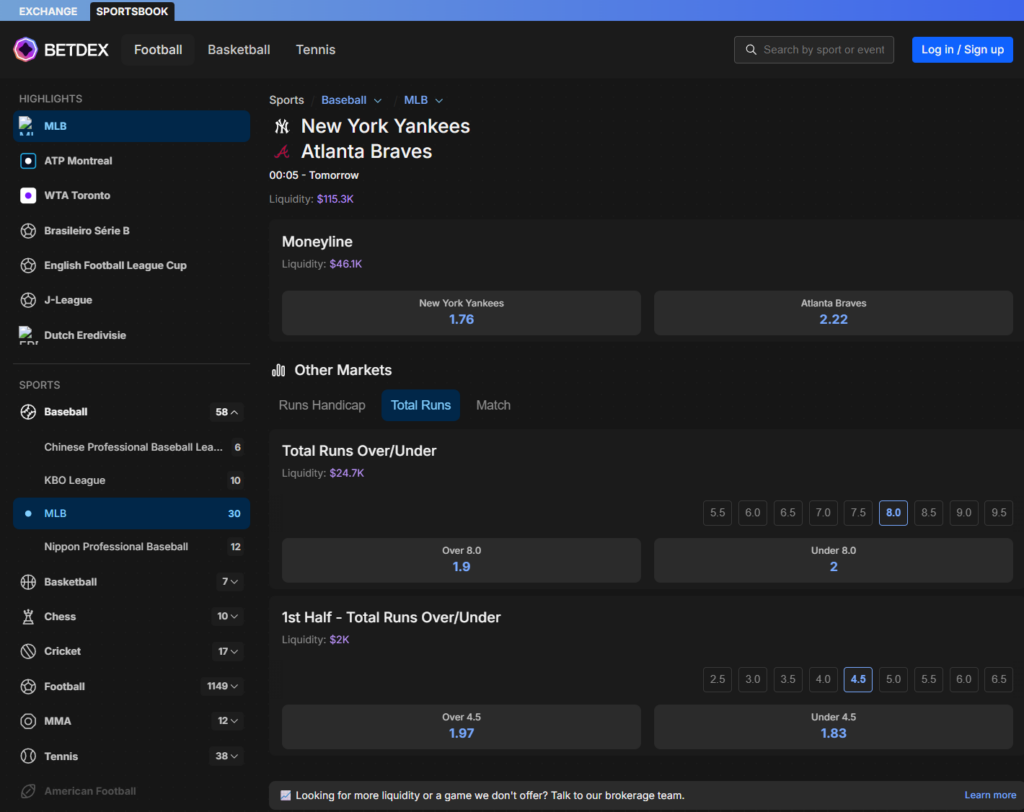The image size is (1024, 812).
Task: Click the Baseball sport icon in sidebar
Action: point(28,412)
